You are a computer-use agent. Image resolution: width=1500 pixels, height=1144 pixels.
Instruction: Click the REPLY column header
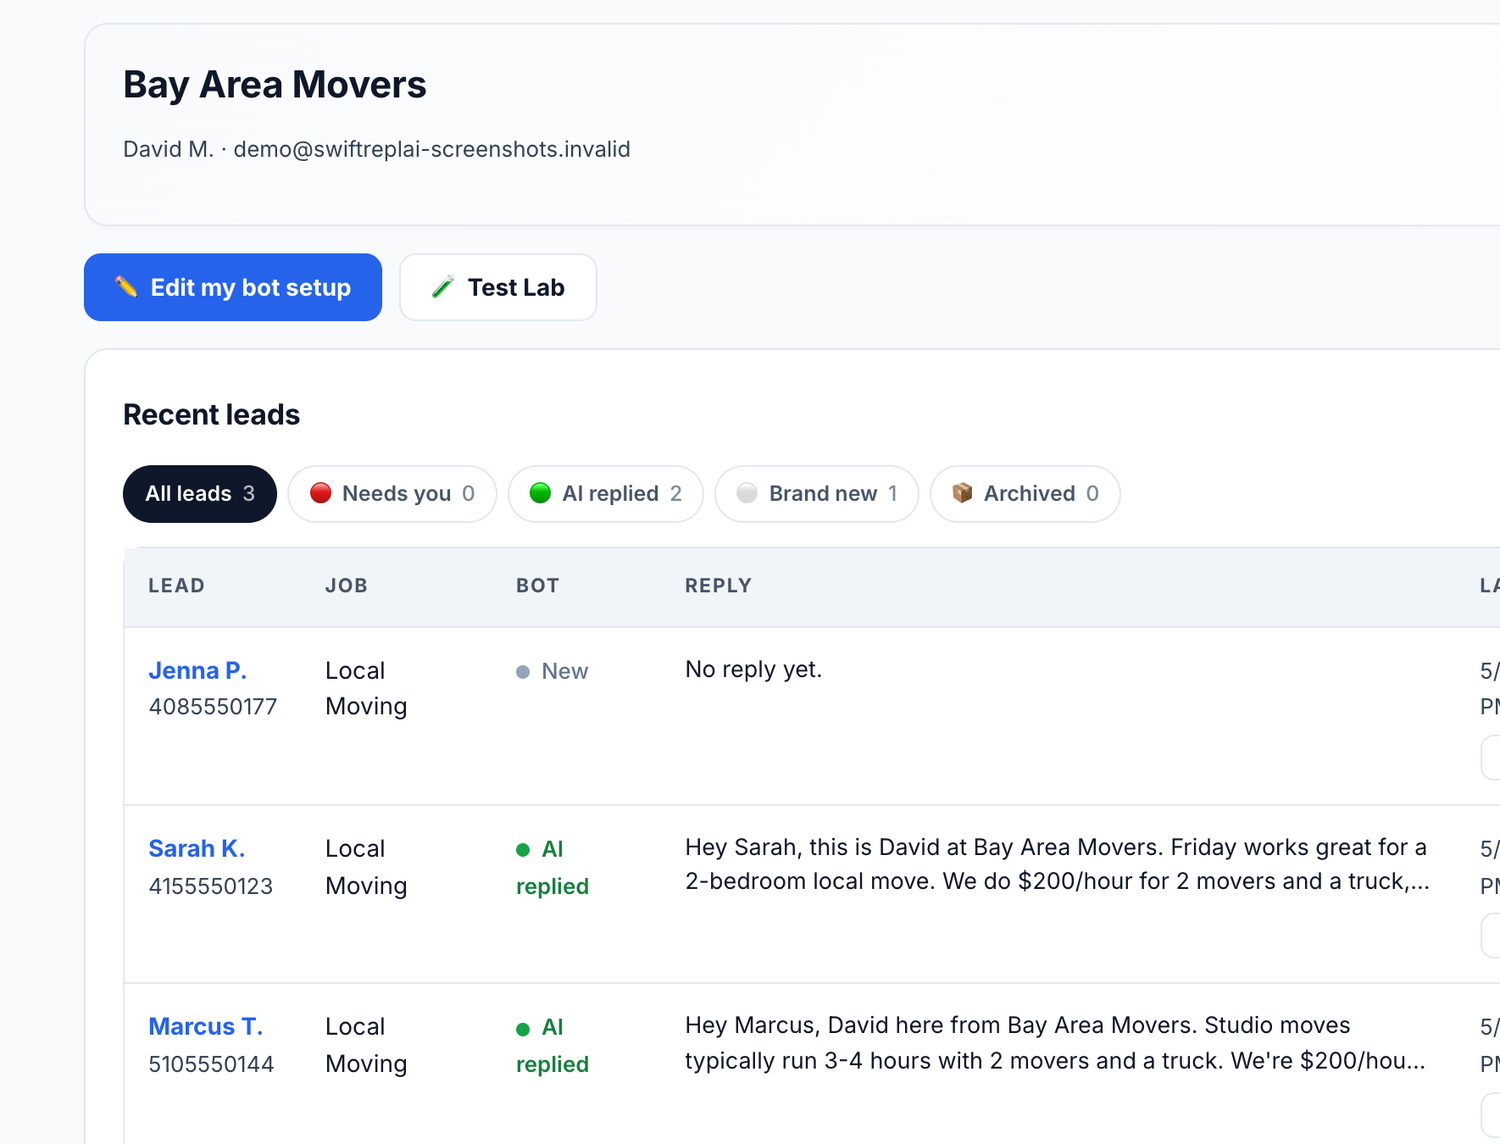tap(718, 586)
